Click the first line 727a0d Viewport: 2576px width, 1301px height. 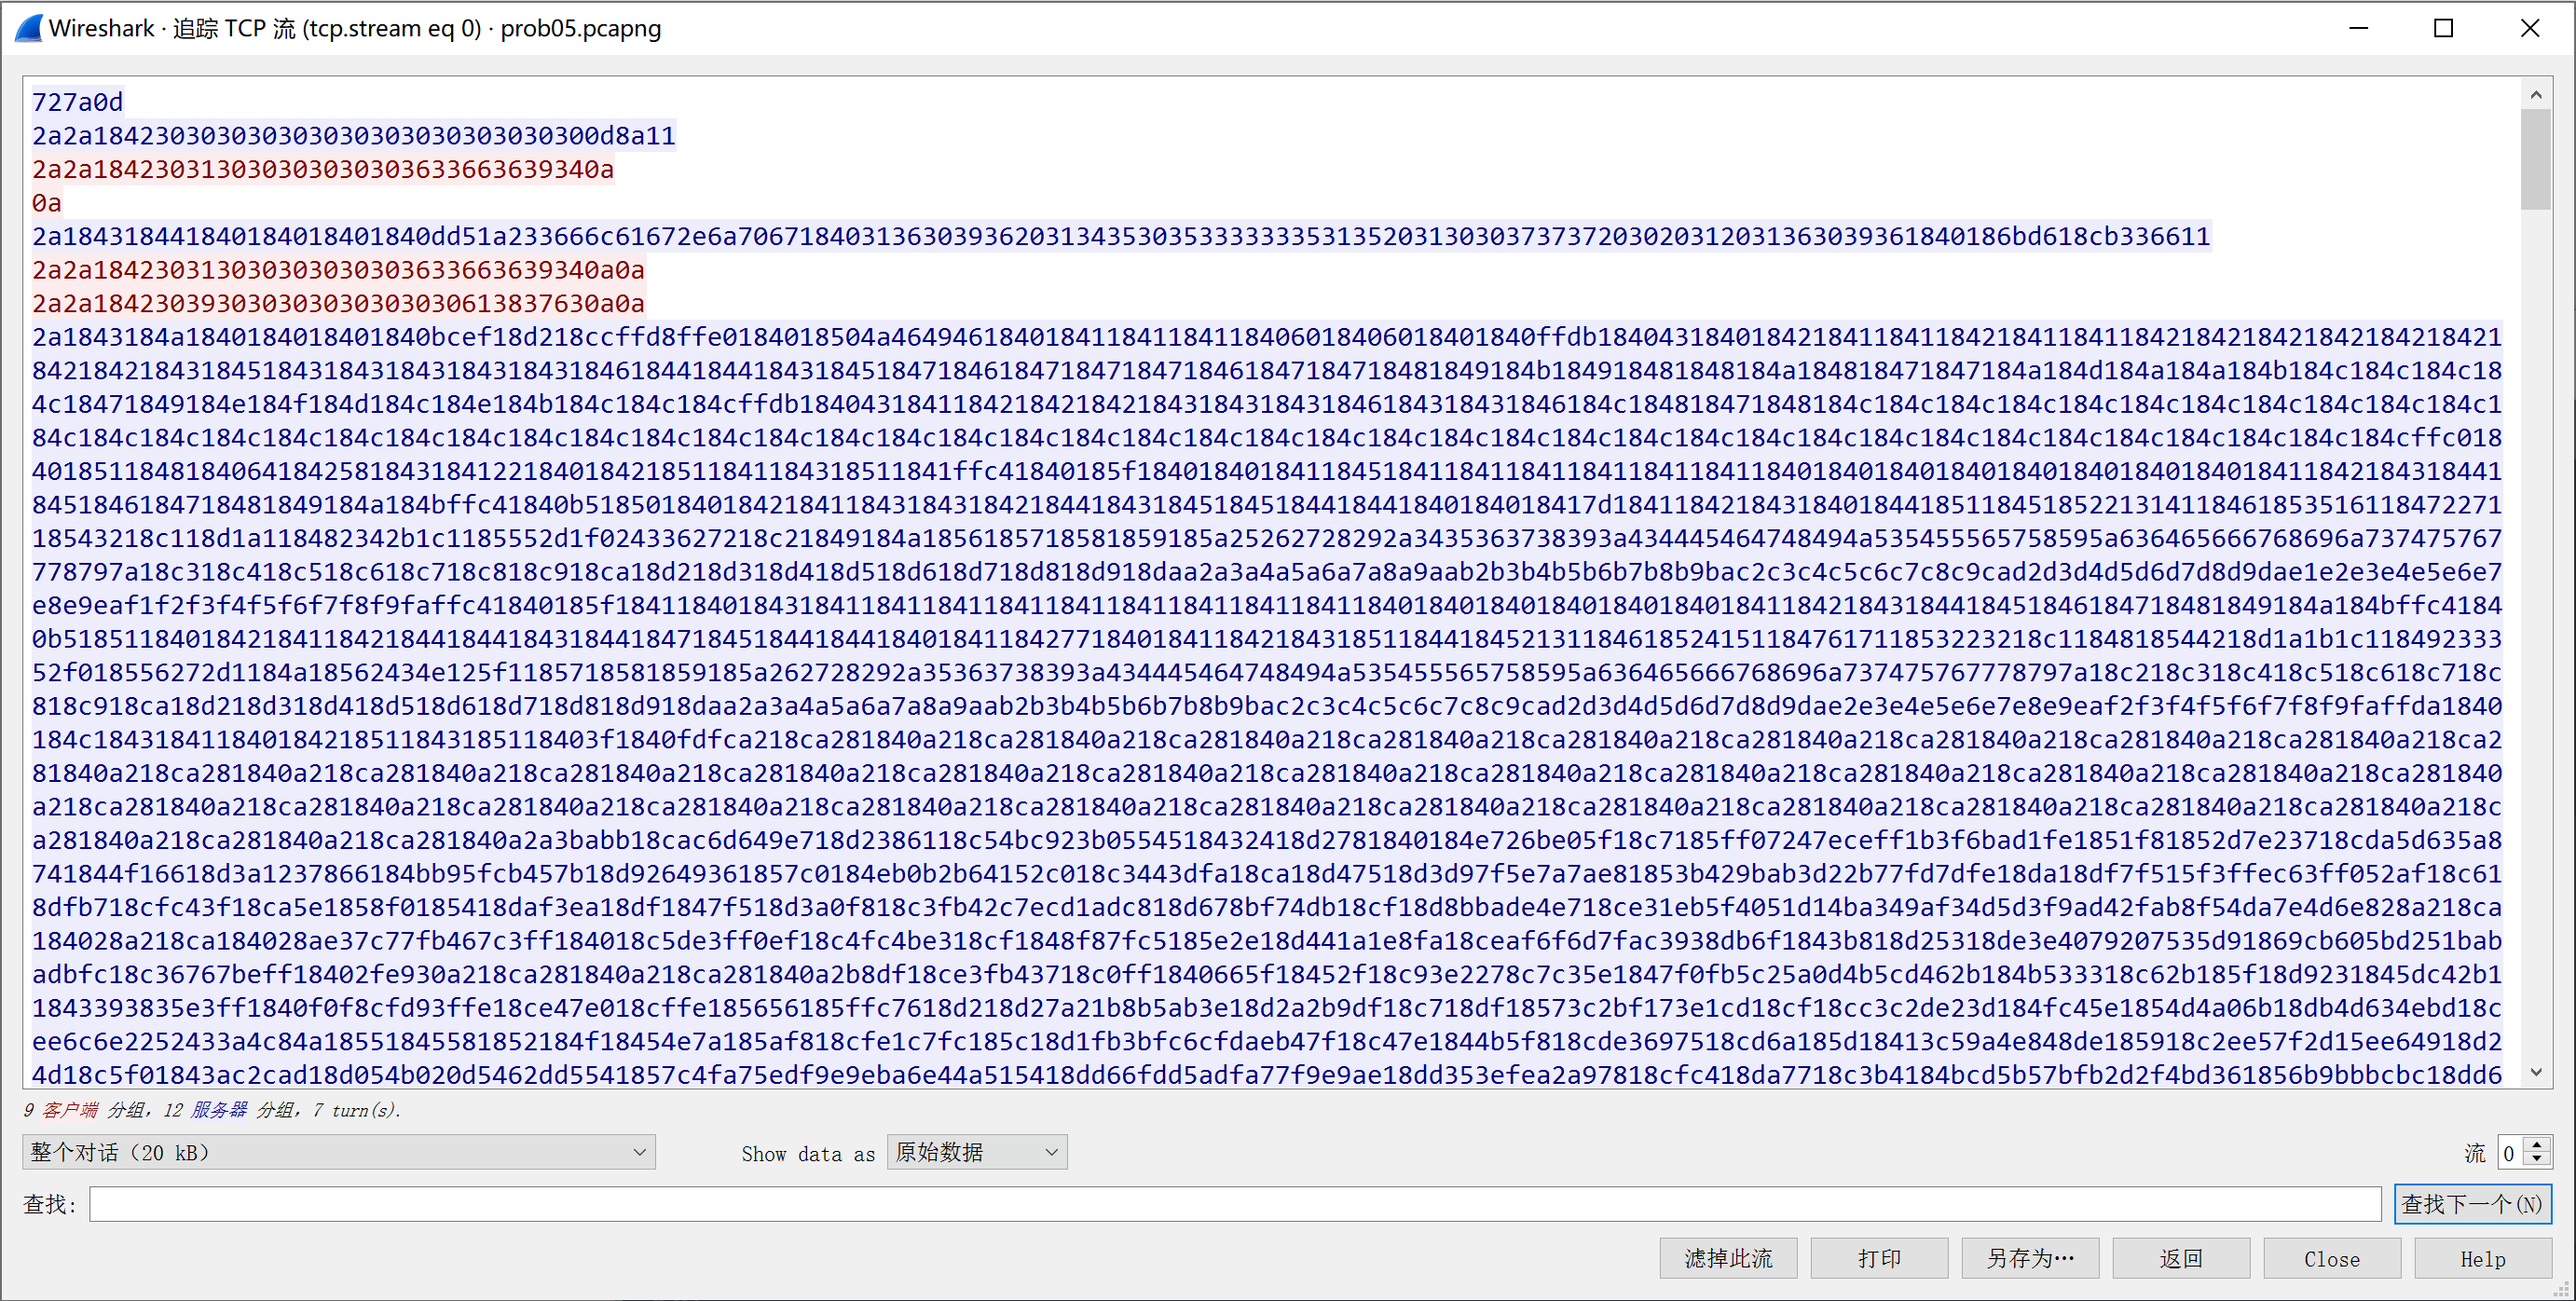coord(77,102)
